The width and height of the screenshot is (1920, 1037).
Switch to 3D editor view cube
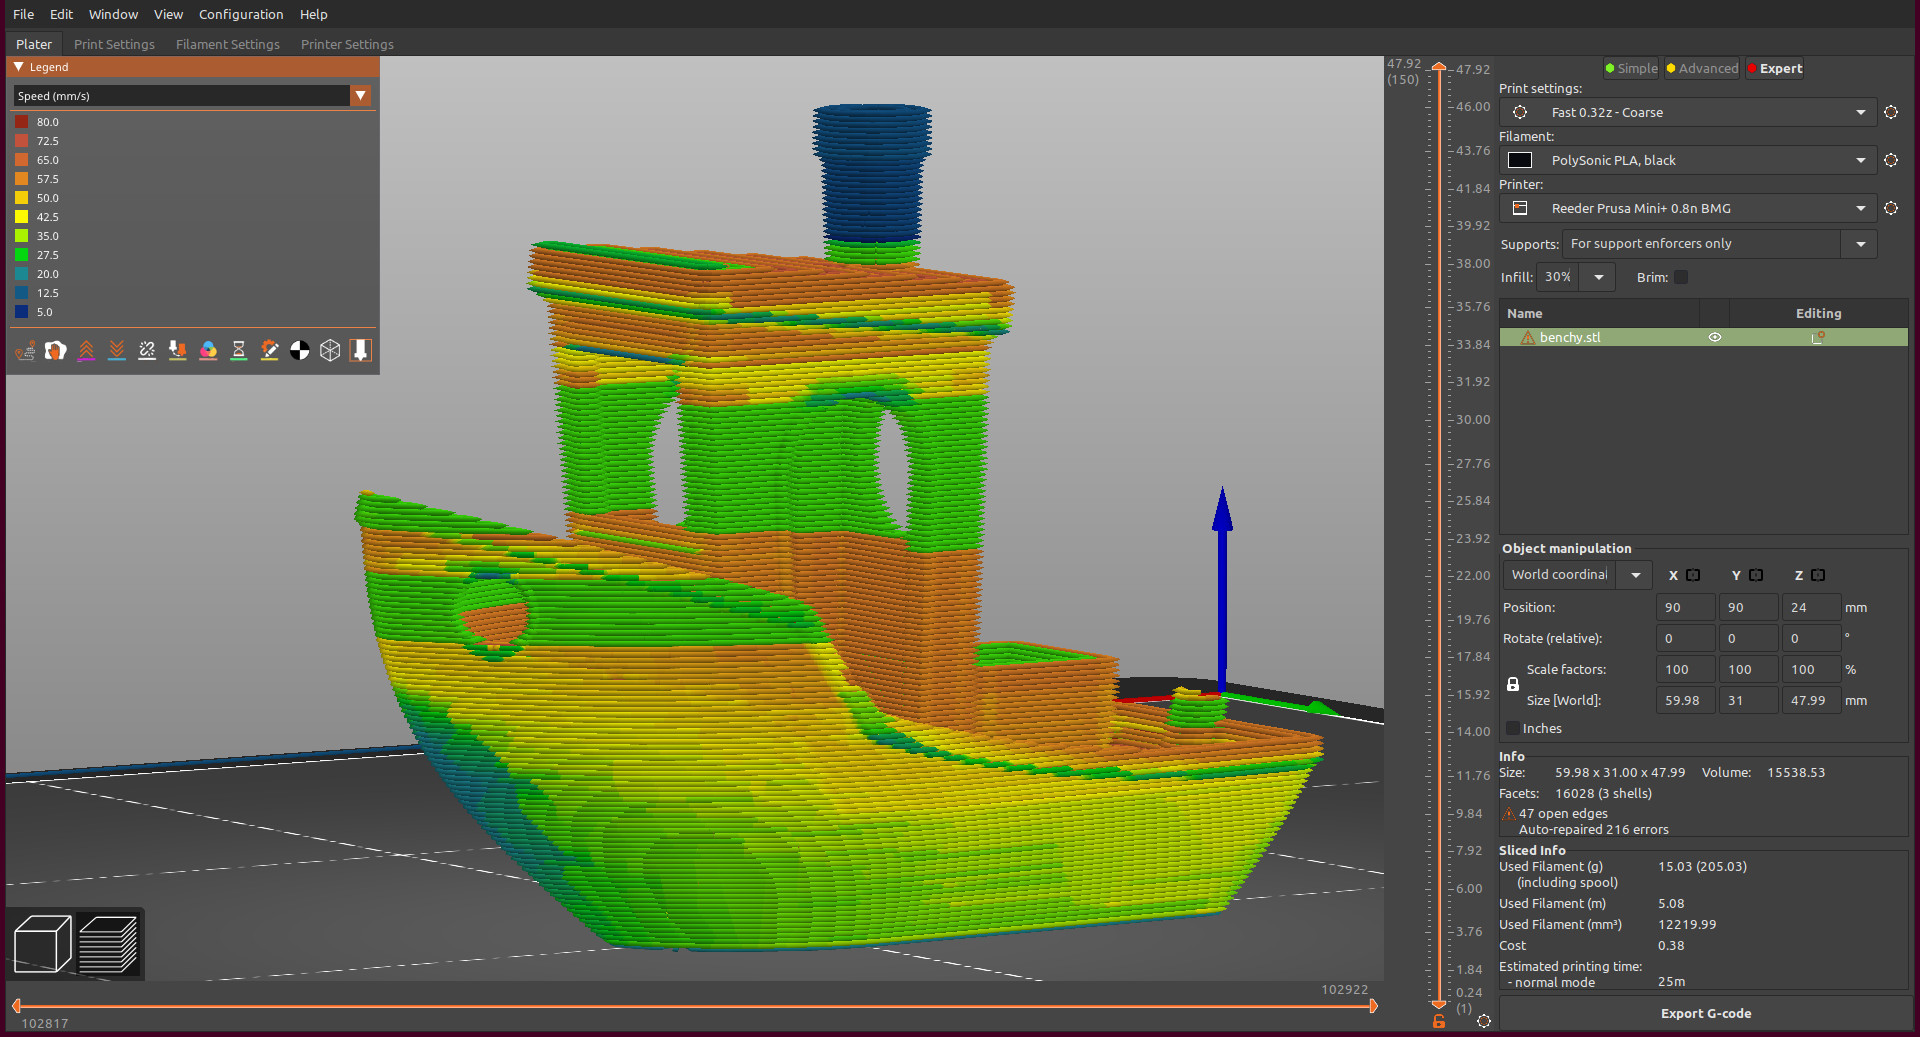[42, 944]
